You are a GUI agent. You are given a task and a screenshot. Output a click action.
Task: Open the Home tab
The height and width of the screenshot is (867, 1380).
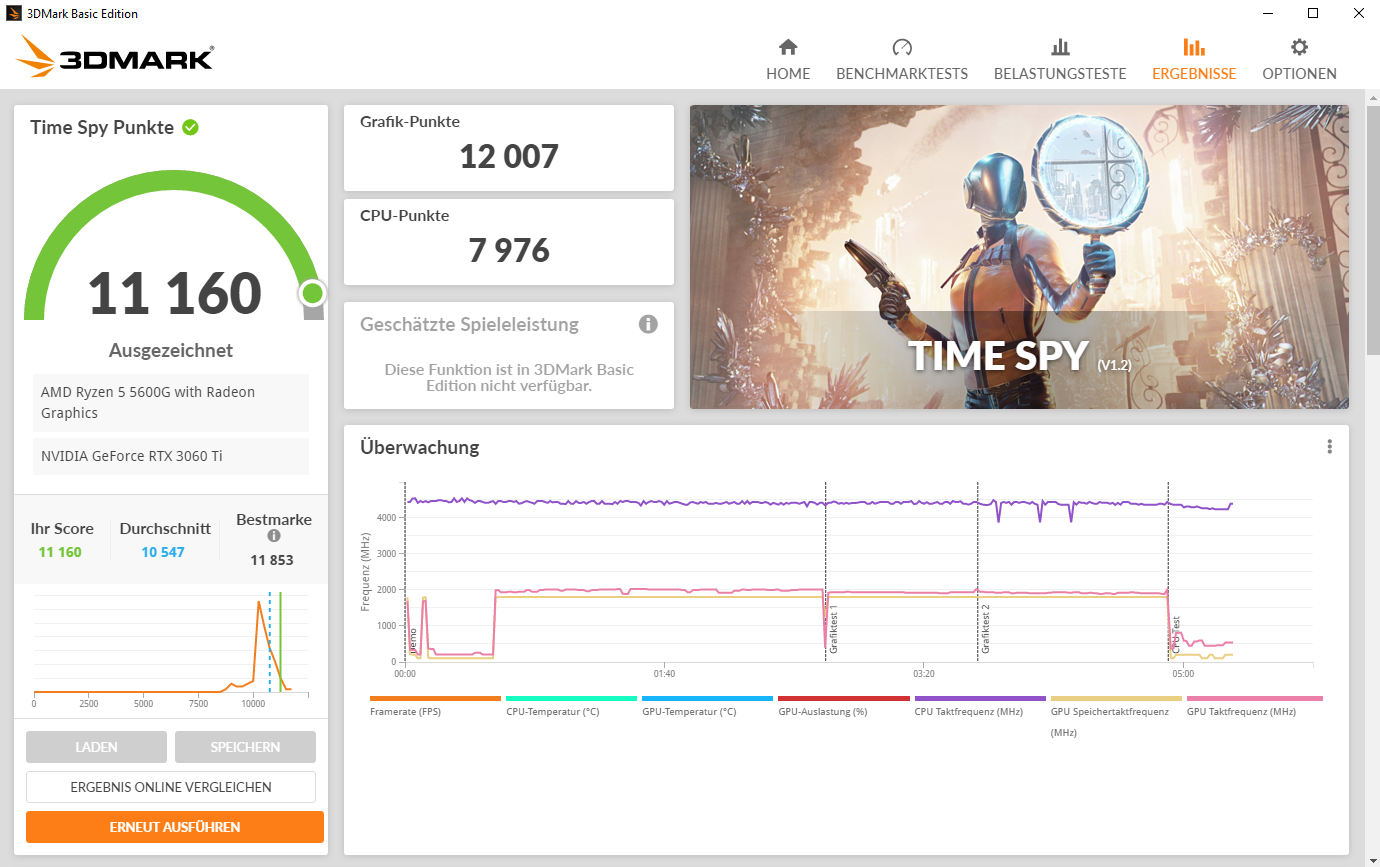pos(788,60)
